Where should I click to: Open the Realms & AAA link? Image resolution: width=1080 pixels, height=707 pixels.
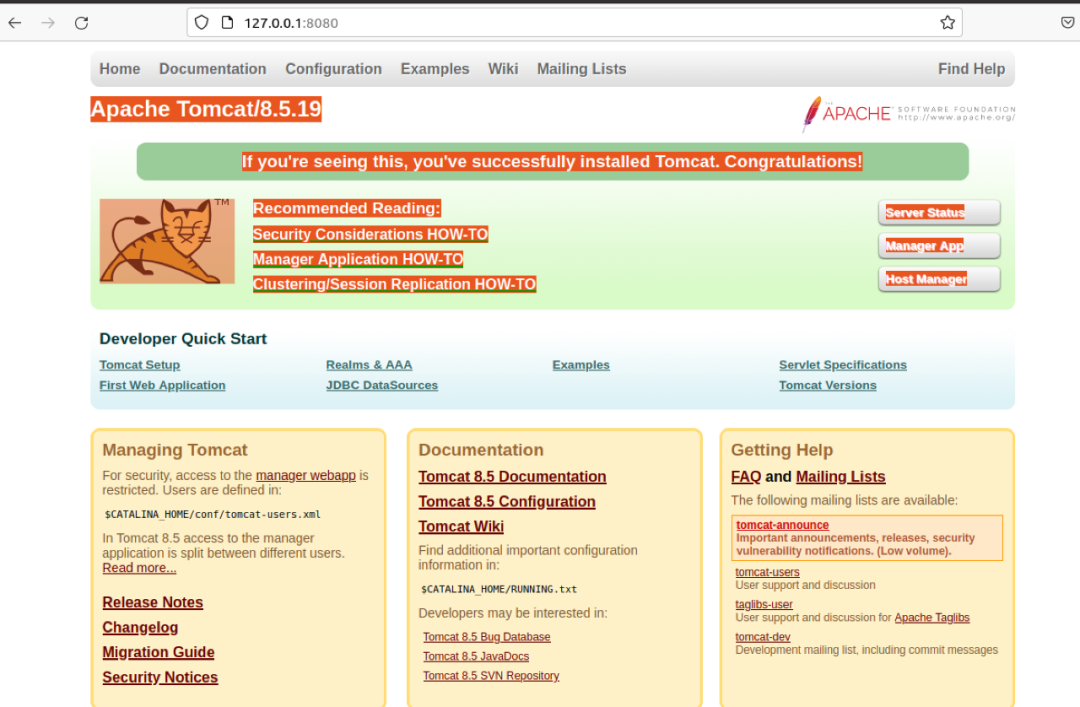[369, 365]
